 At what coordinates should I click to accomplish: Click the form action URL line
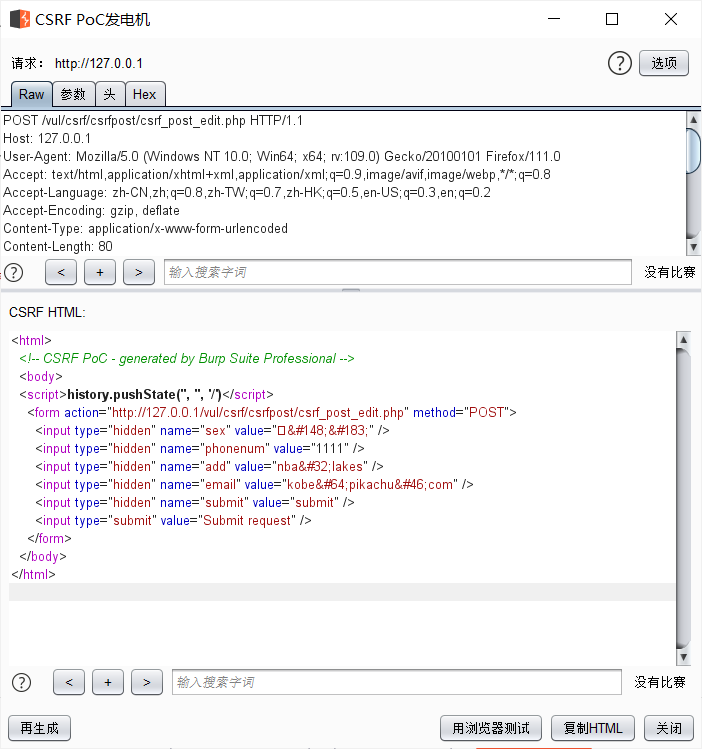click(272, 412)
